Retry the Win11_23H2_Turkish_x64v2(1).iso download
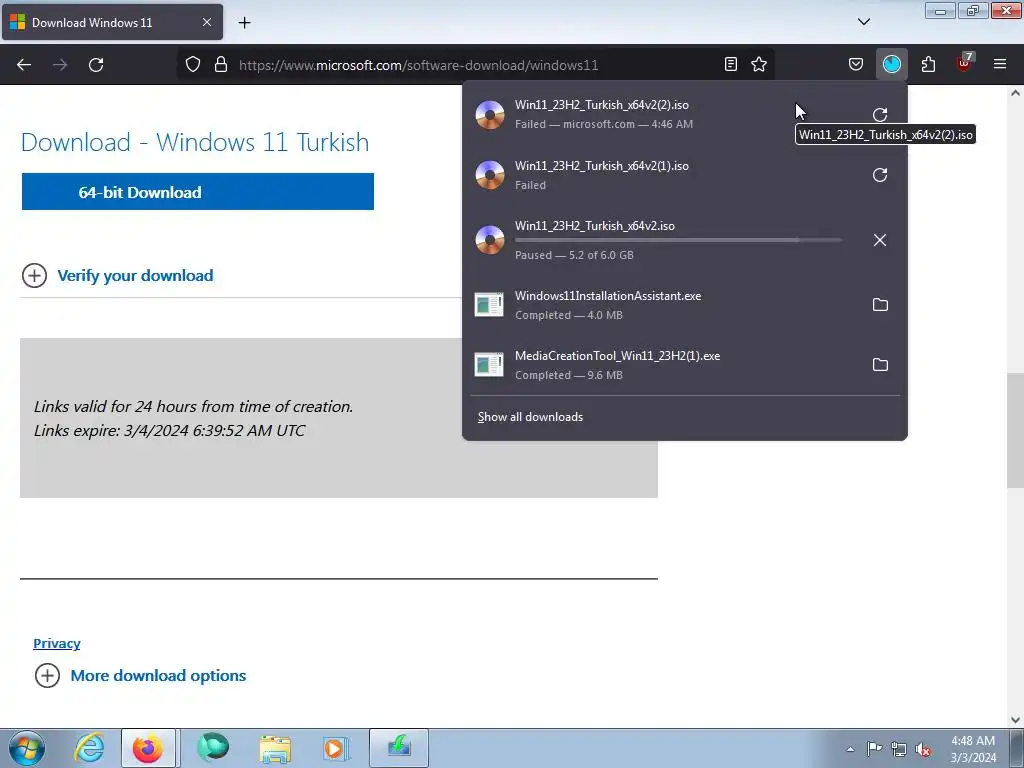 pos(880,175)
